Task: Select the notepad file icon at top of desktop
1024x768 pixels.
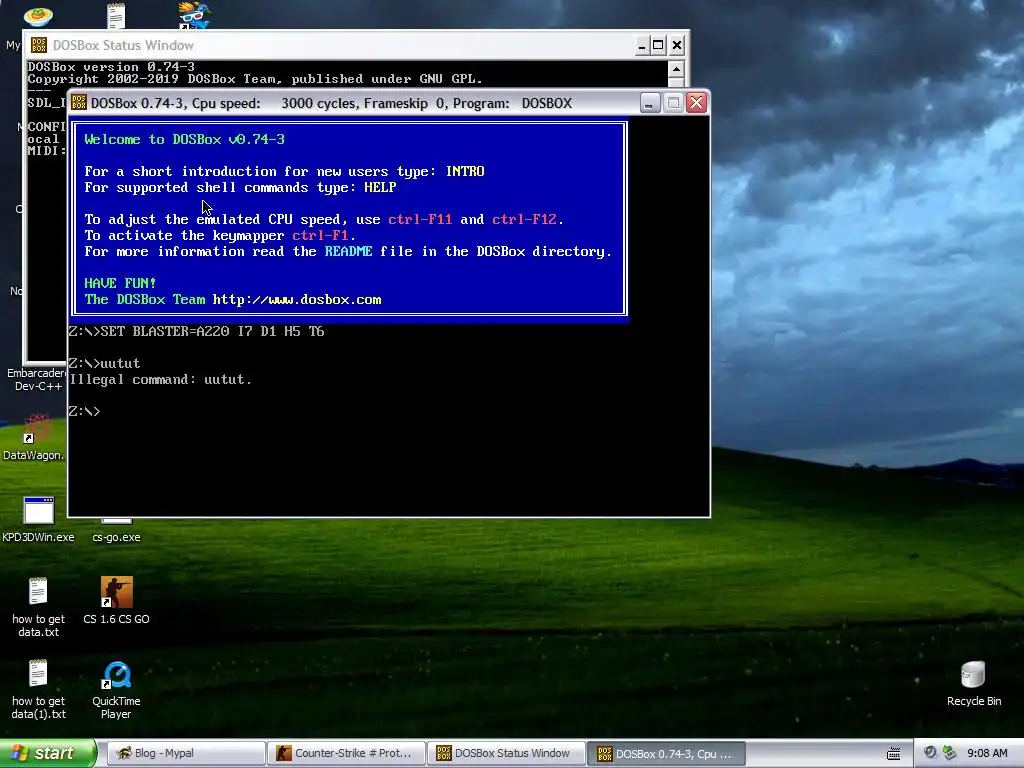Action: [x=116, y=16]
